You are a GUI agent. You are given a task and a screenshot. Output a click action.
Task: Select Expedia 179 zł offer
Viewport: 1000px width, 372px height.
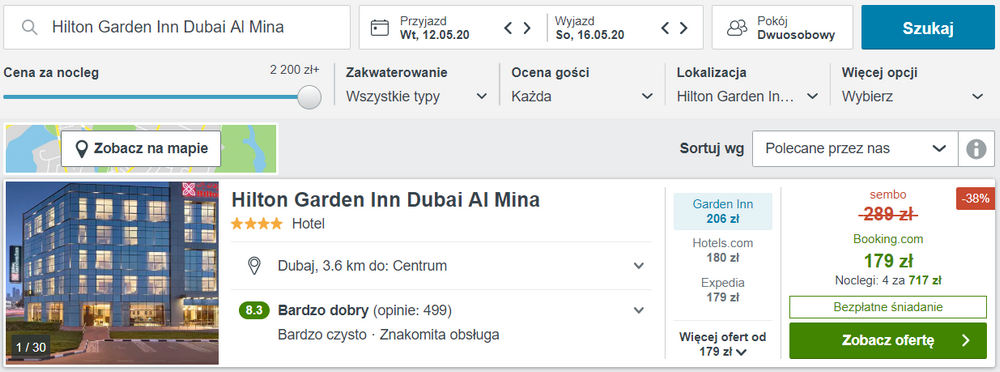click(x=723, y=289)
